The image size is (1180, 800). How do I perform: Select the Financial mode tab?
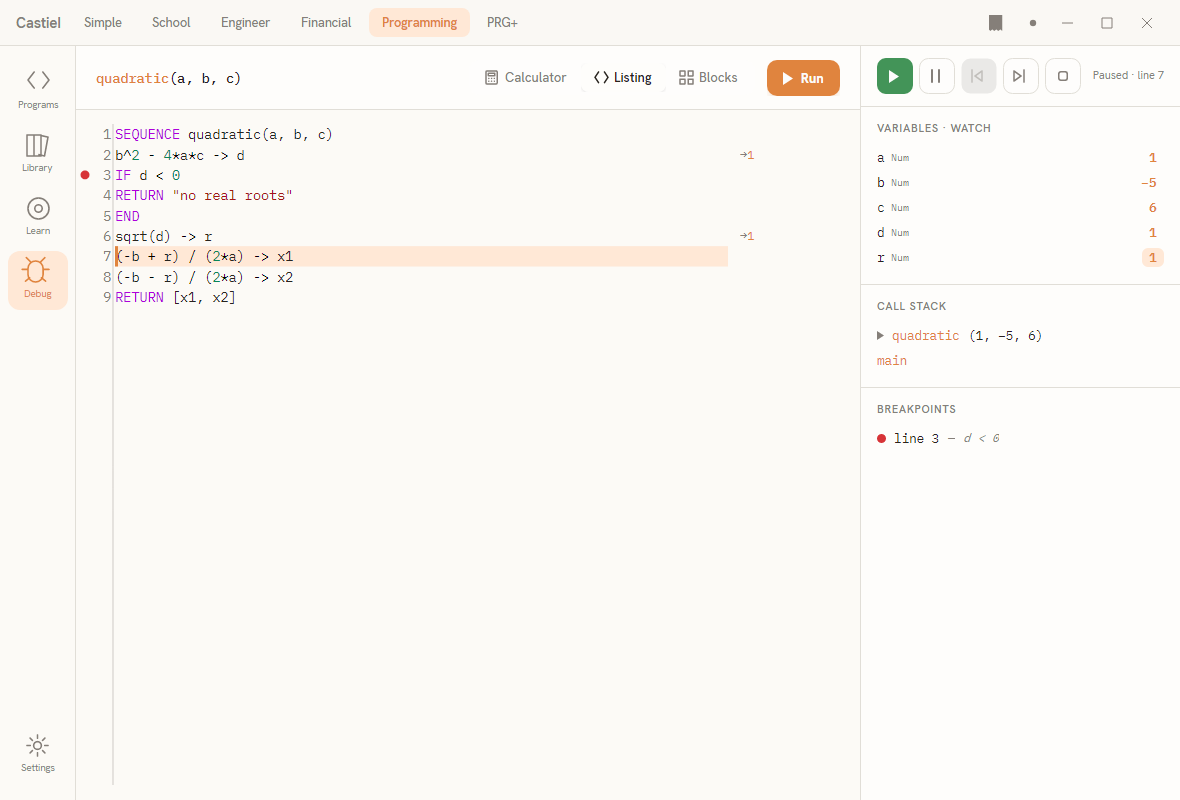(x=326, y=23)
